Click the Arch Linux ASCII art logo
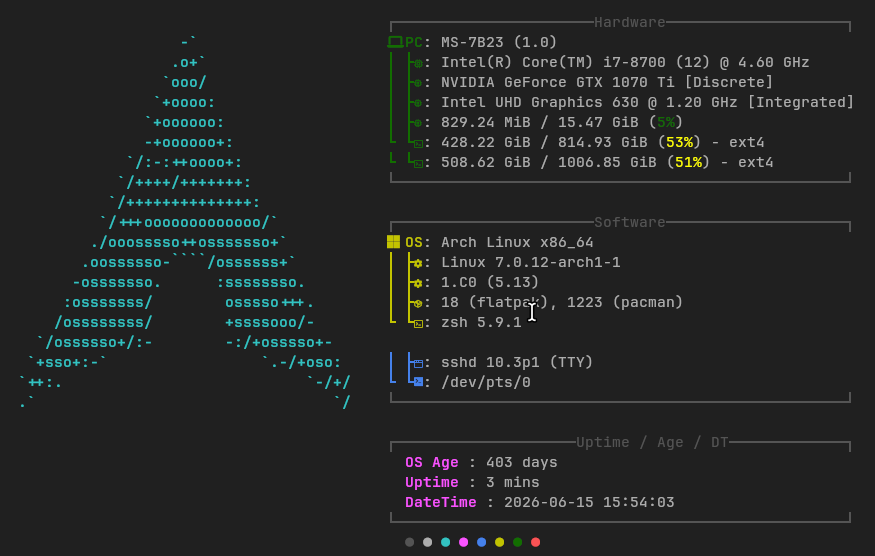The height and width of the screenshot is (556, 875). [185, 222]
